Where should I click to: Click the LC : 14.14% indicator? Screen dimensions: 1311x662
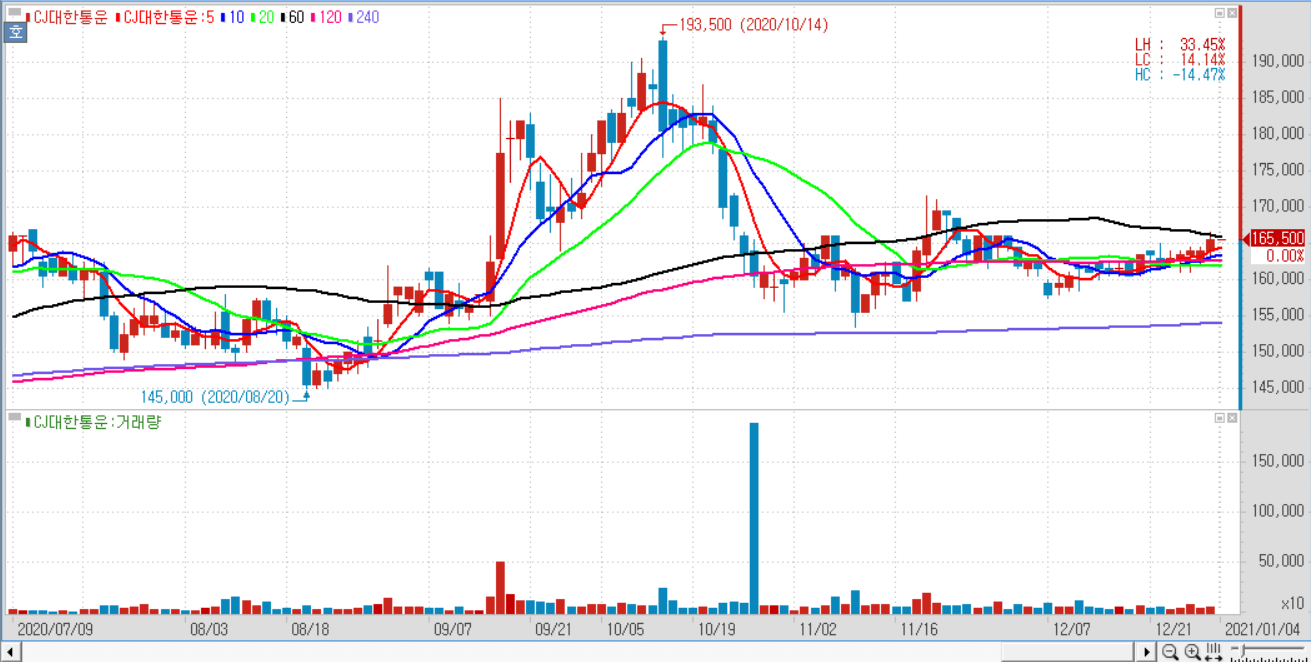[1179, 60]
